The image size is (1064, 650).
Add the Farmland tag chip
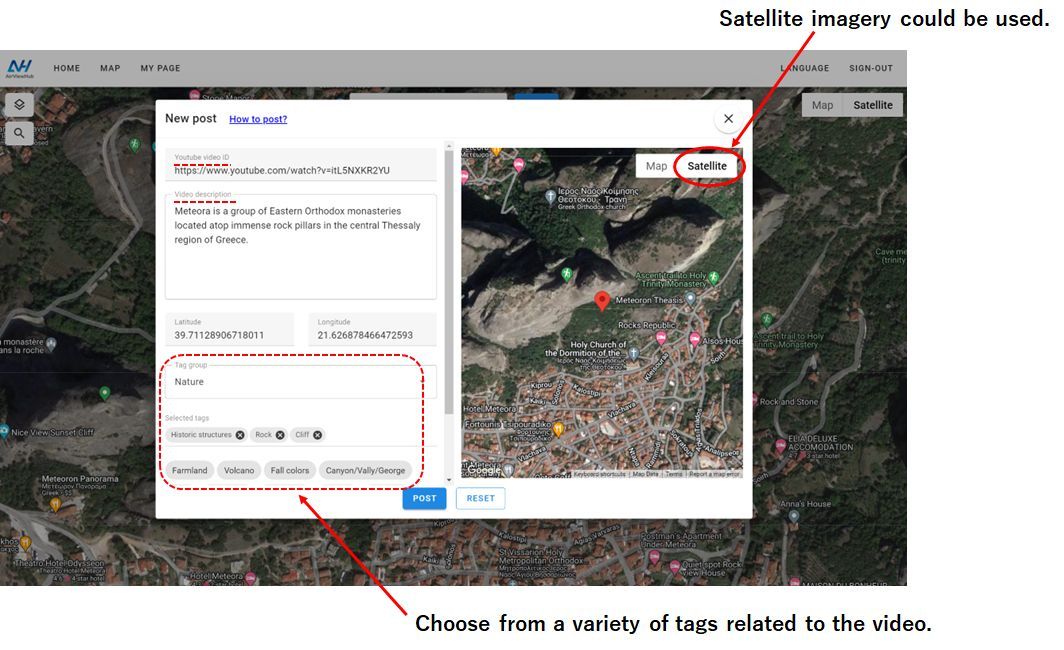click(x=189, y=470)
